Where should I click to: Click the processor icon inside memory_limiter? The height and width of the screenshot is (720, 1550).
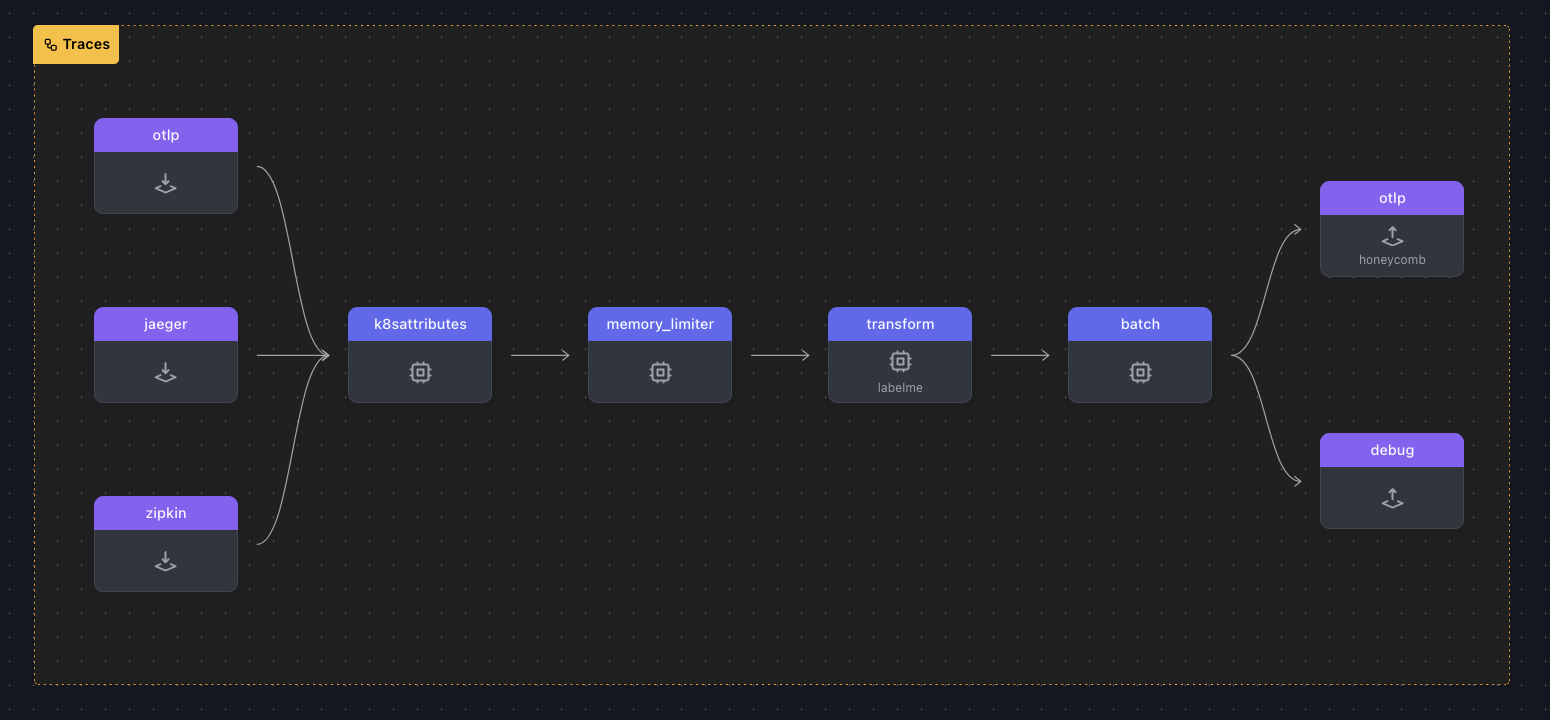pyautogui.click(x=659, y=371)
